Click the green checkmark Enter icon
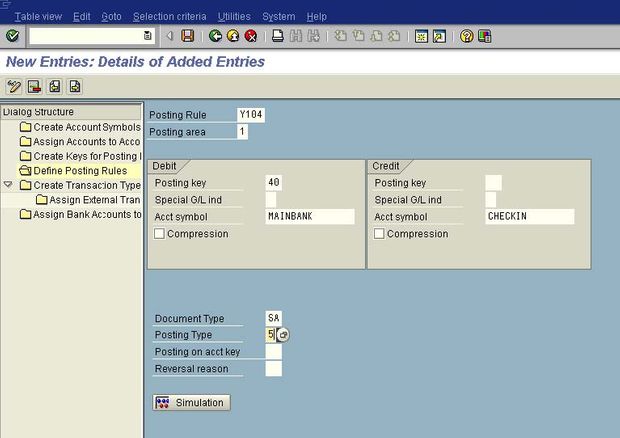The height and width of the screenshot is (438, 620). [x=12, y=36]
